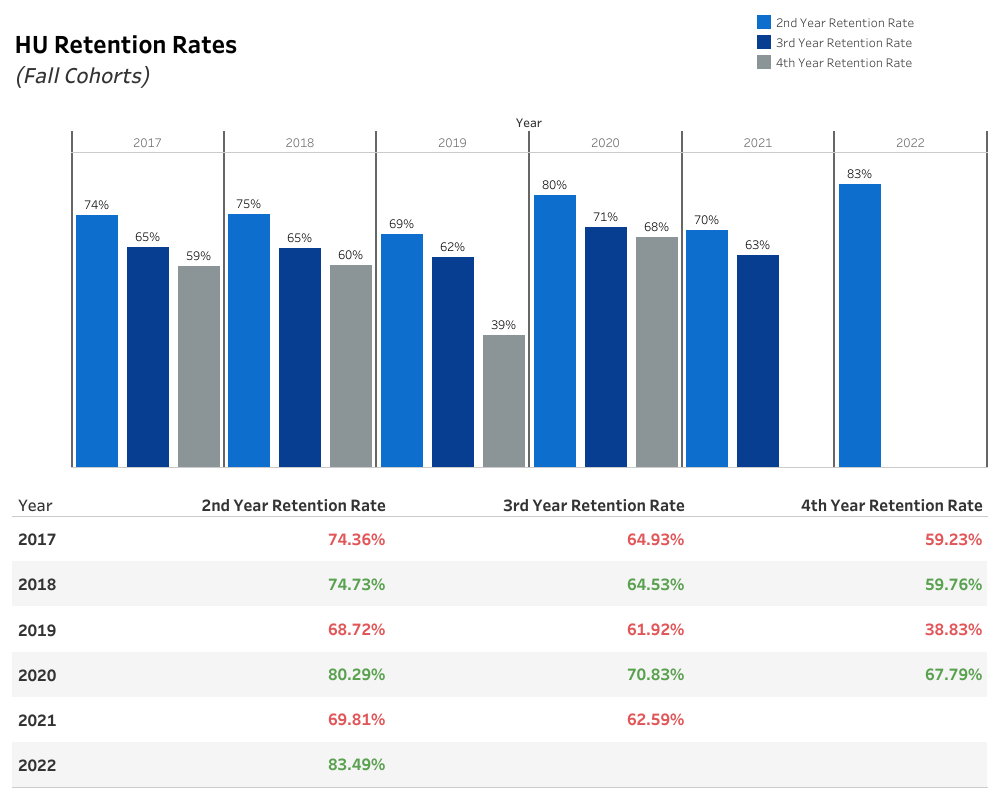Click the 2018 year header in chart
The width and height of the screenshot is (999, 799).
point(299,142)
